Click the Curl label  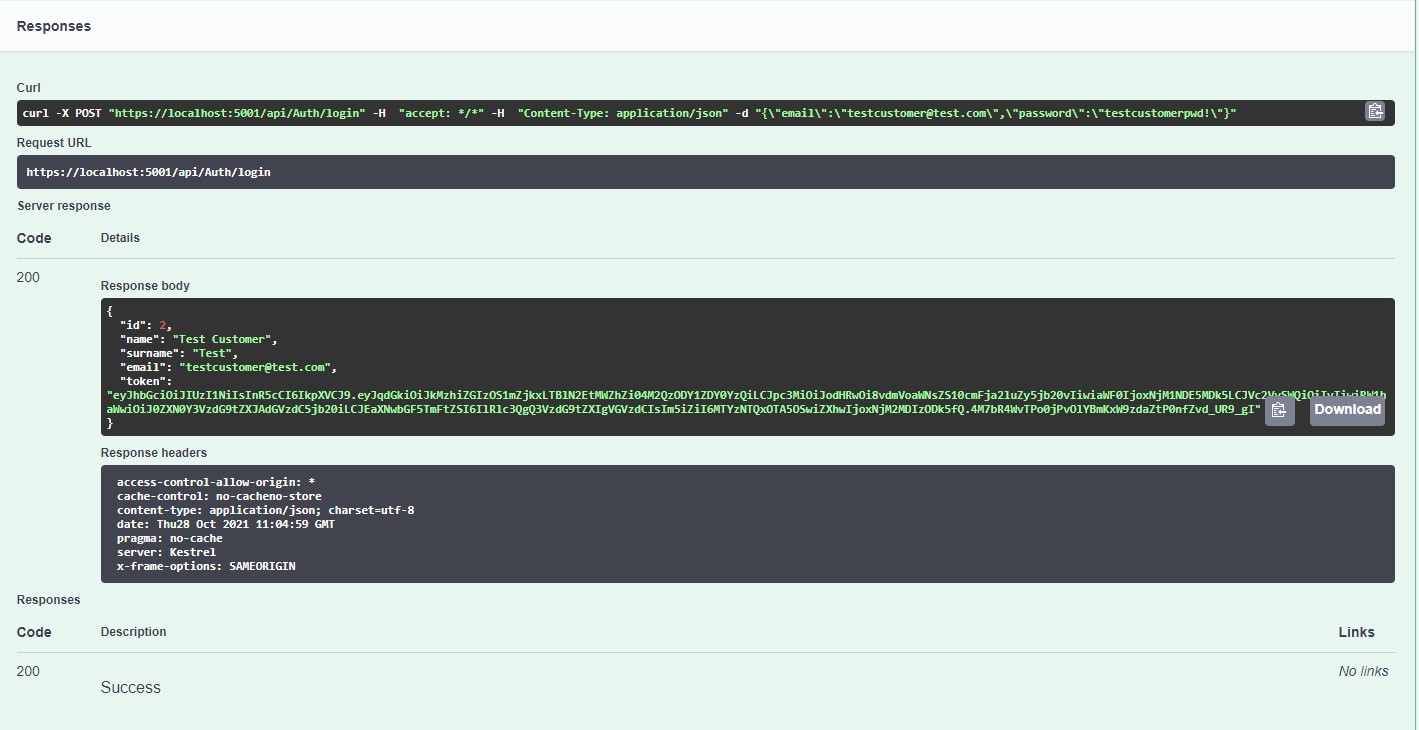[29, 88]
